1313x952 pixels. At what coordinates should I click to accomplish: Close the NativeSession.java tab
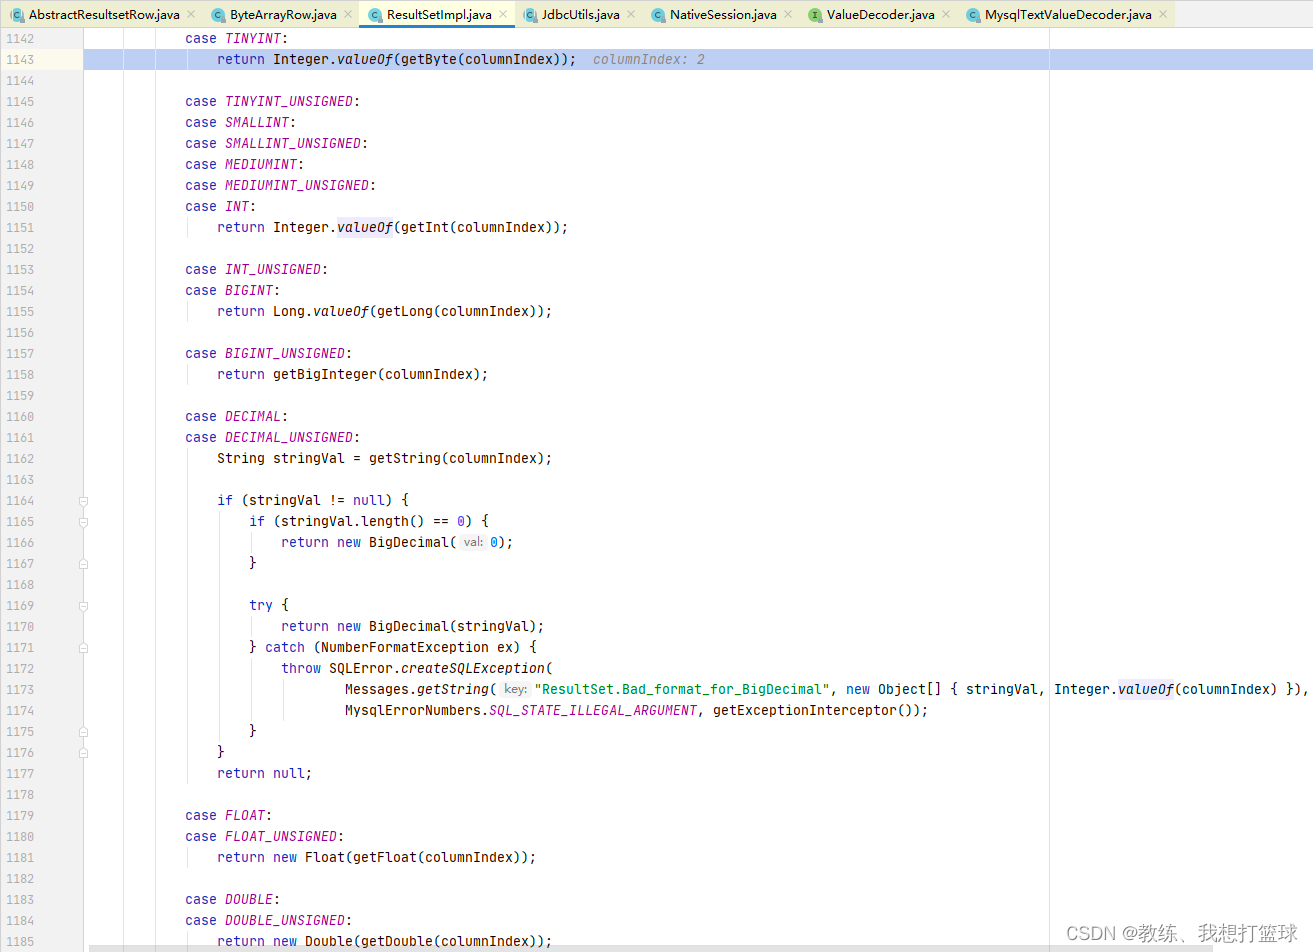pos(788,14)
